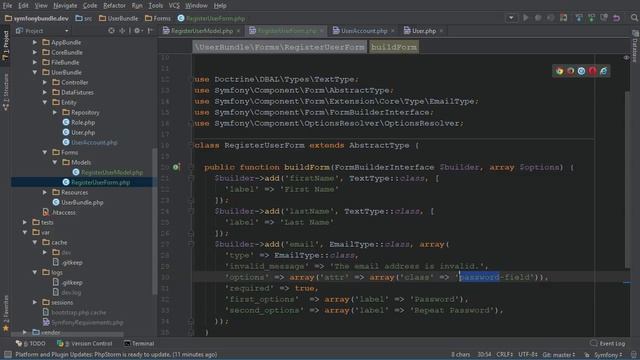This screenshot has height=360, width=640.
Task: Expand the AppBundle folder
Action: pos(35,42)
